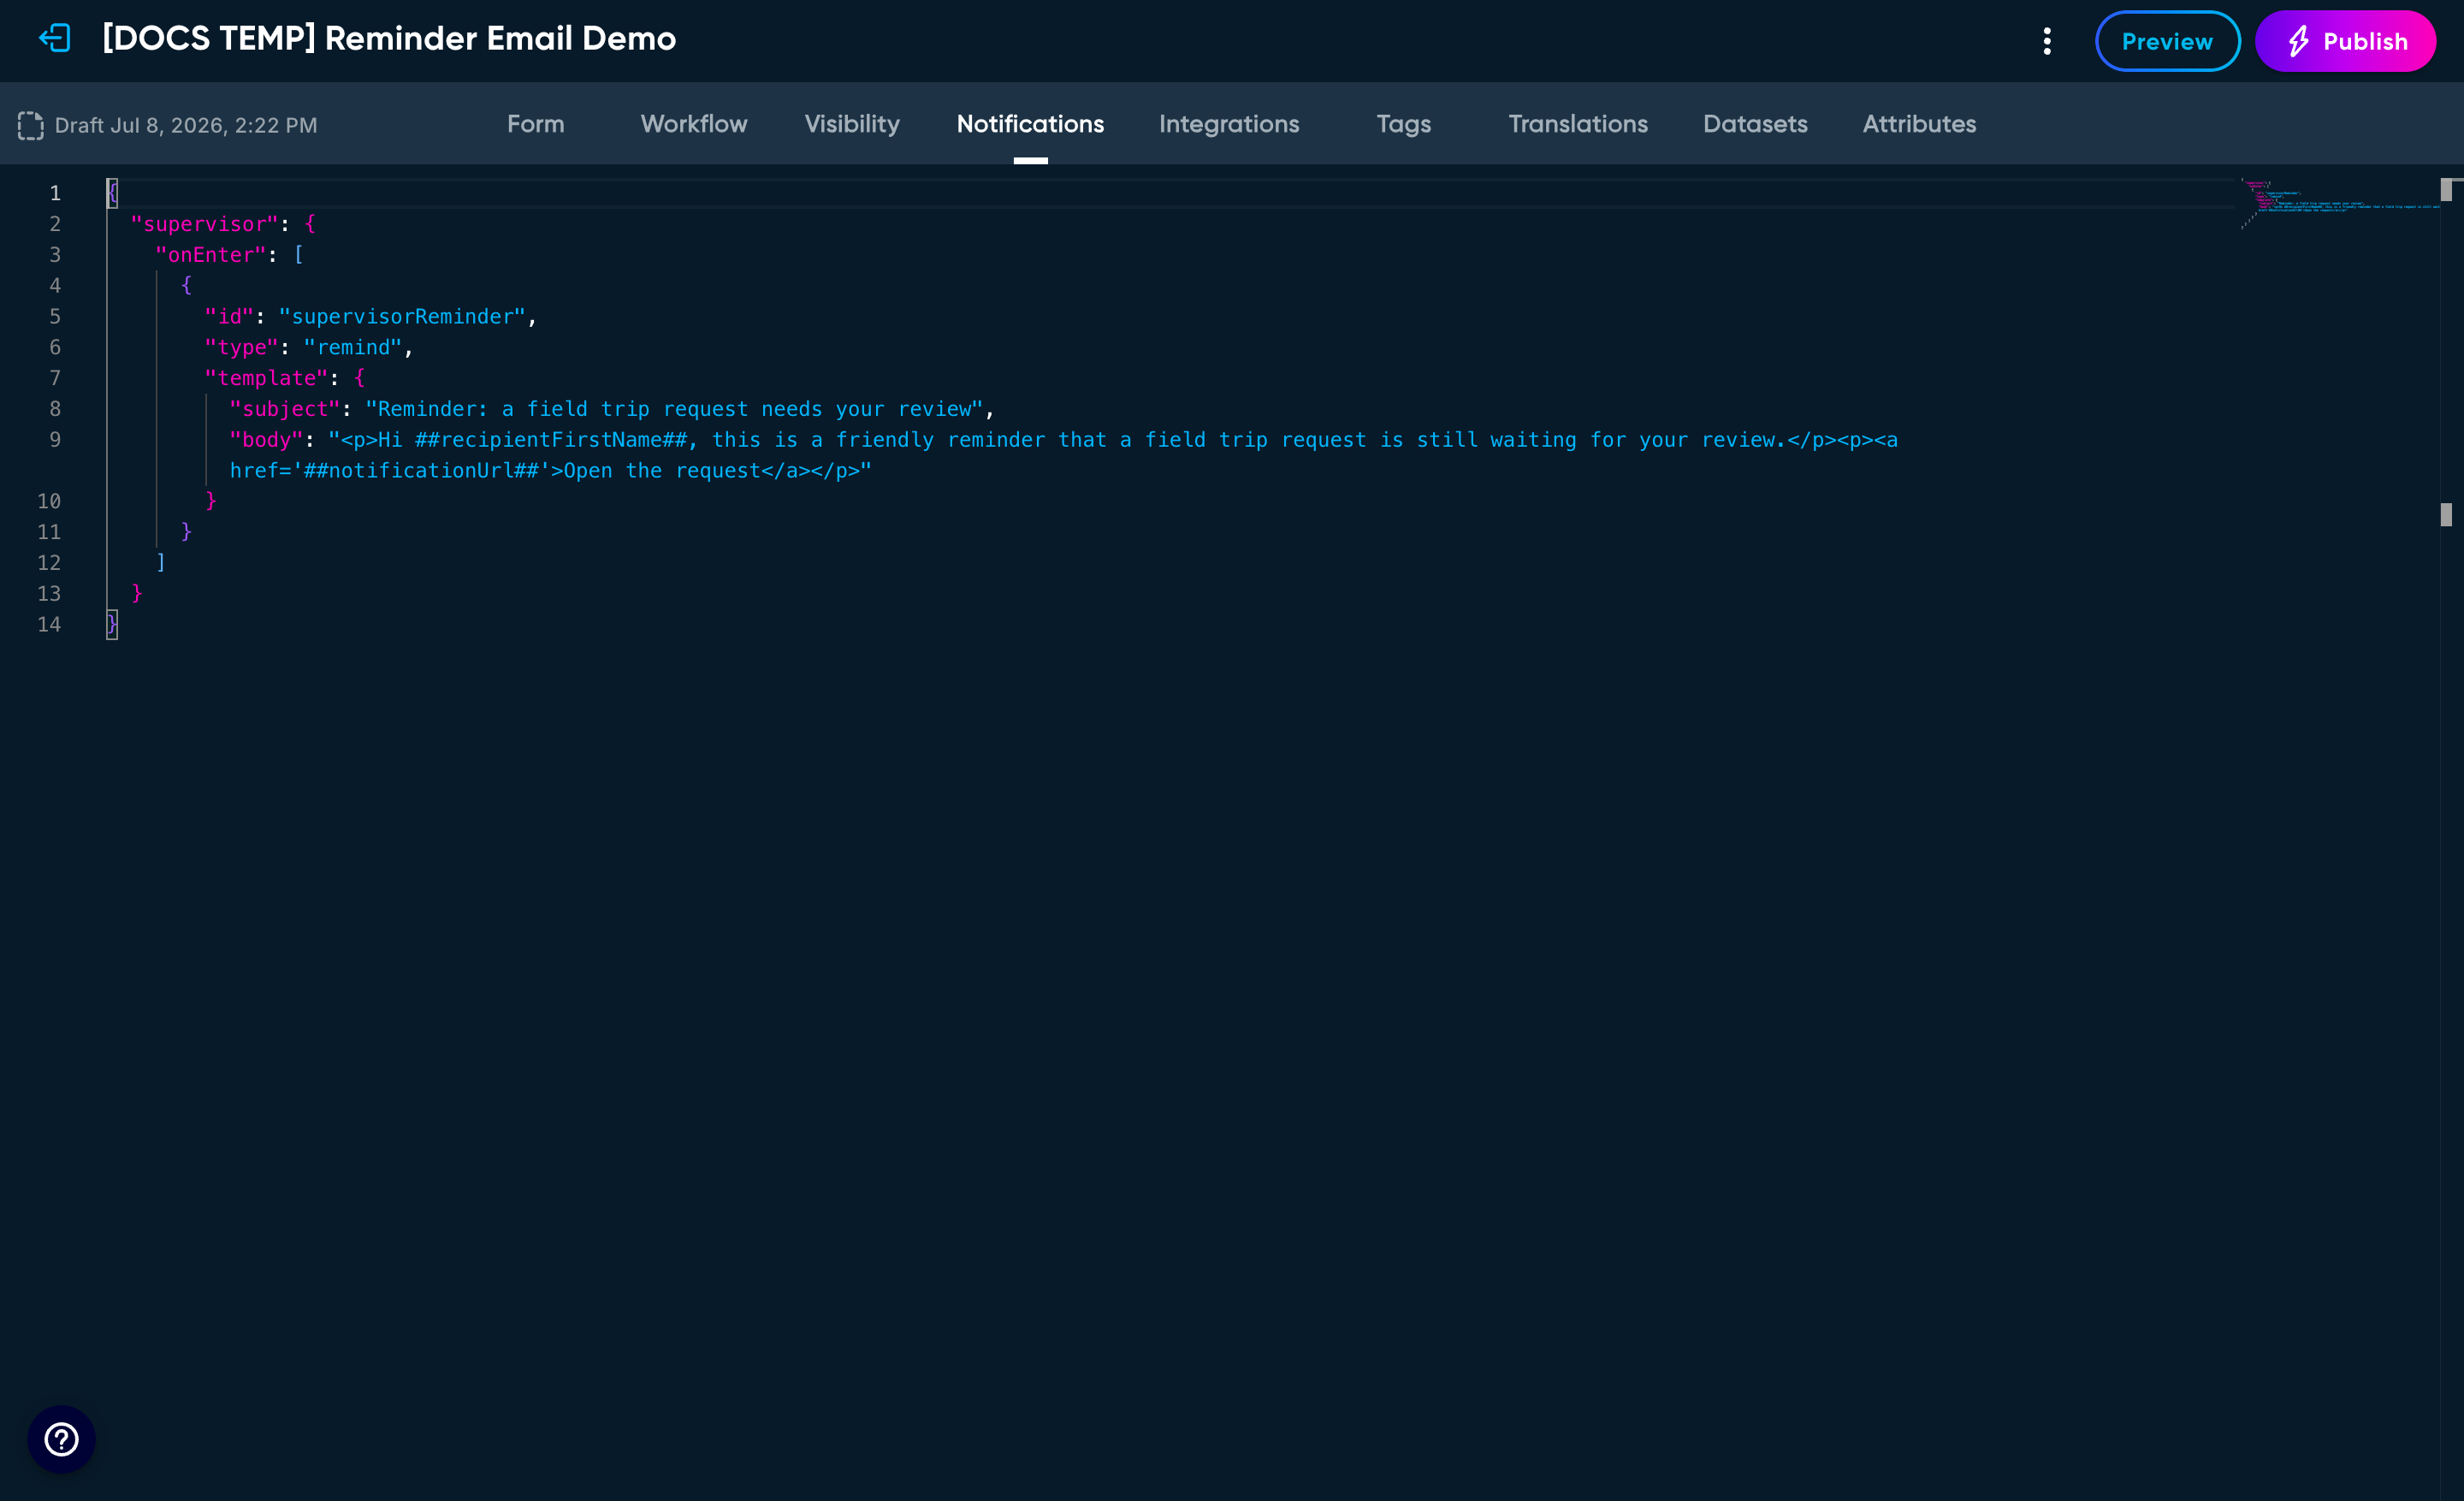Switch to the Workflow tab

pos(694,124)
